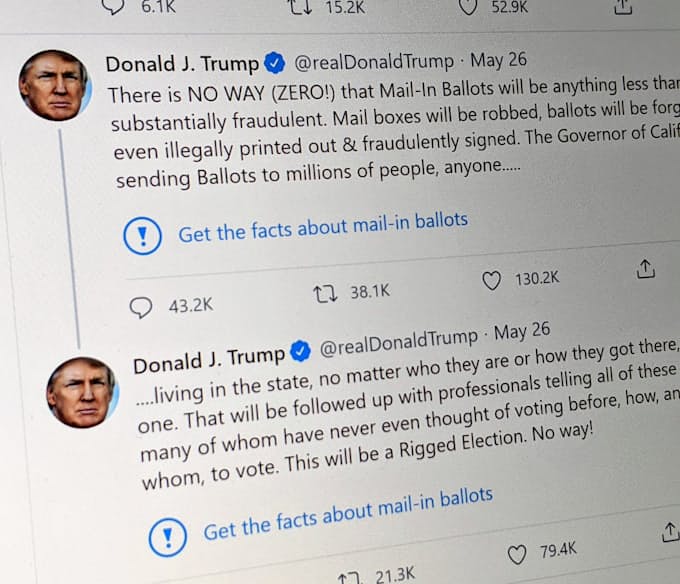Click share icon beside 79.4K likes
Image resolution: width=680 pixels, height=584 pixels.
pyautogui.click(x=670, y=532)
